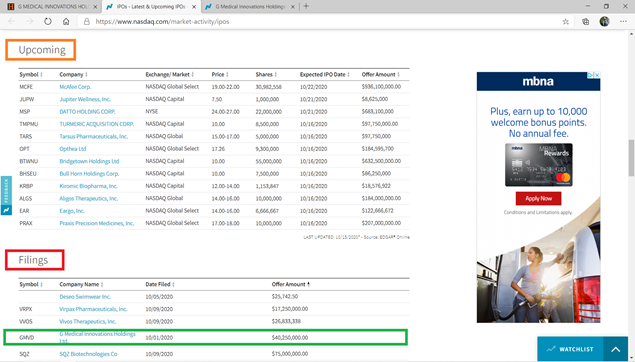
Task: Click the Apply Now ad button
Action: coord(538,198)
